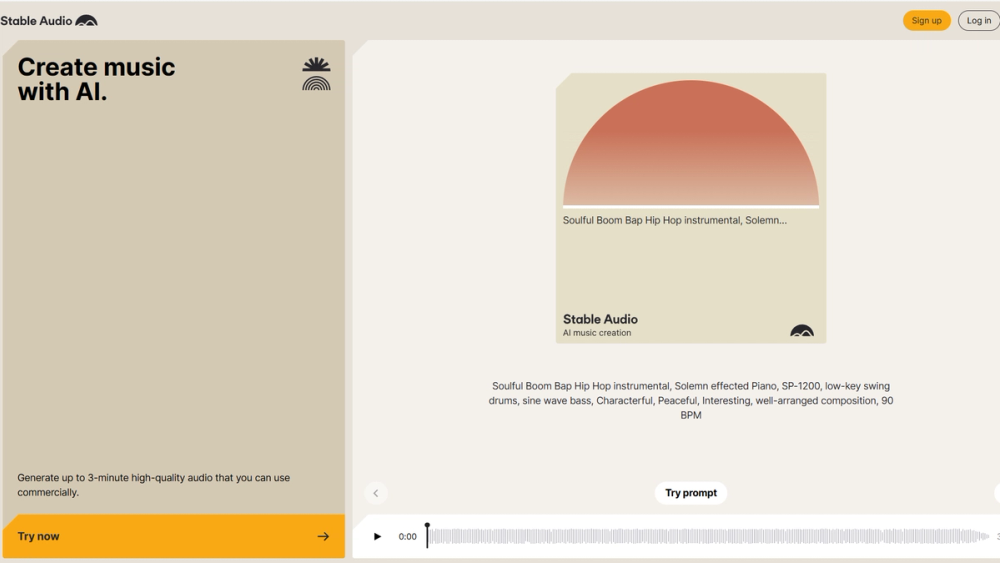
Task: Click the truncated 'Soulful Boom Bap' card caption
Action: click(x=675, y=220)
